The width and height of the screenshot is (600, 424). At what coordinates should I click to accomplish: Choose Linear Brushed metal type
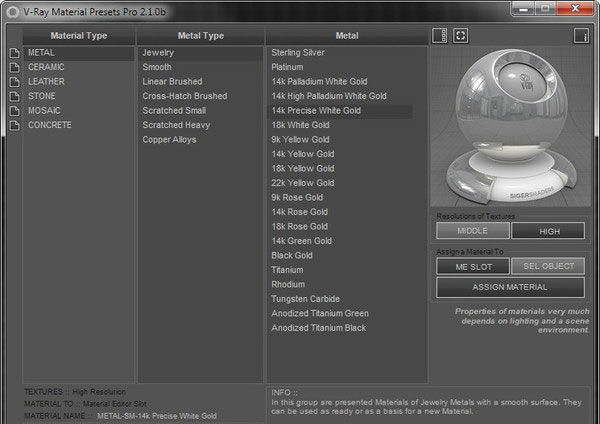[x=201, y=82]
